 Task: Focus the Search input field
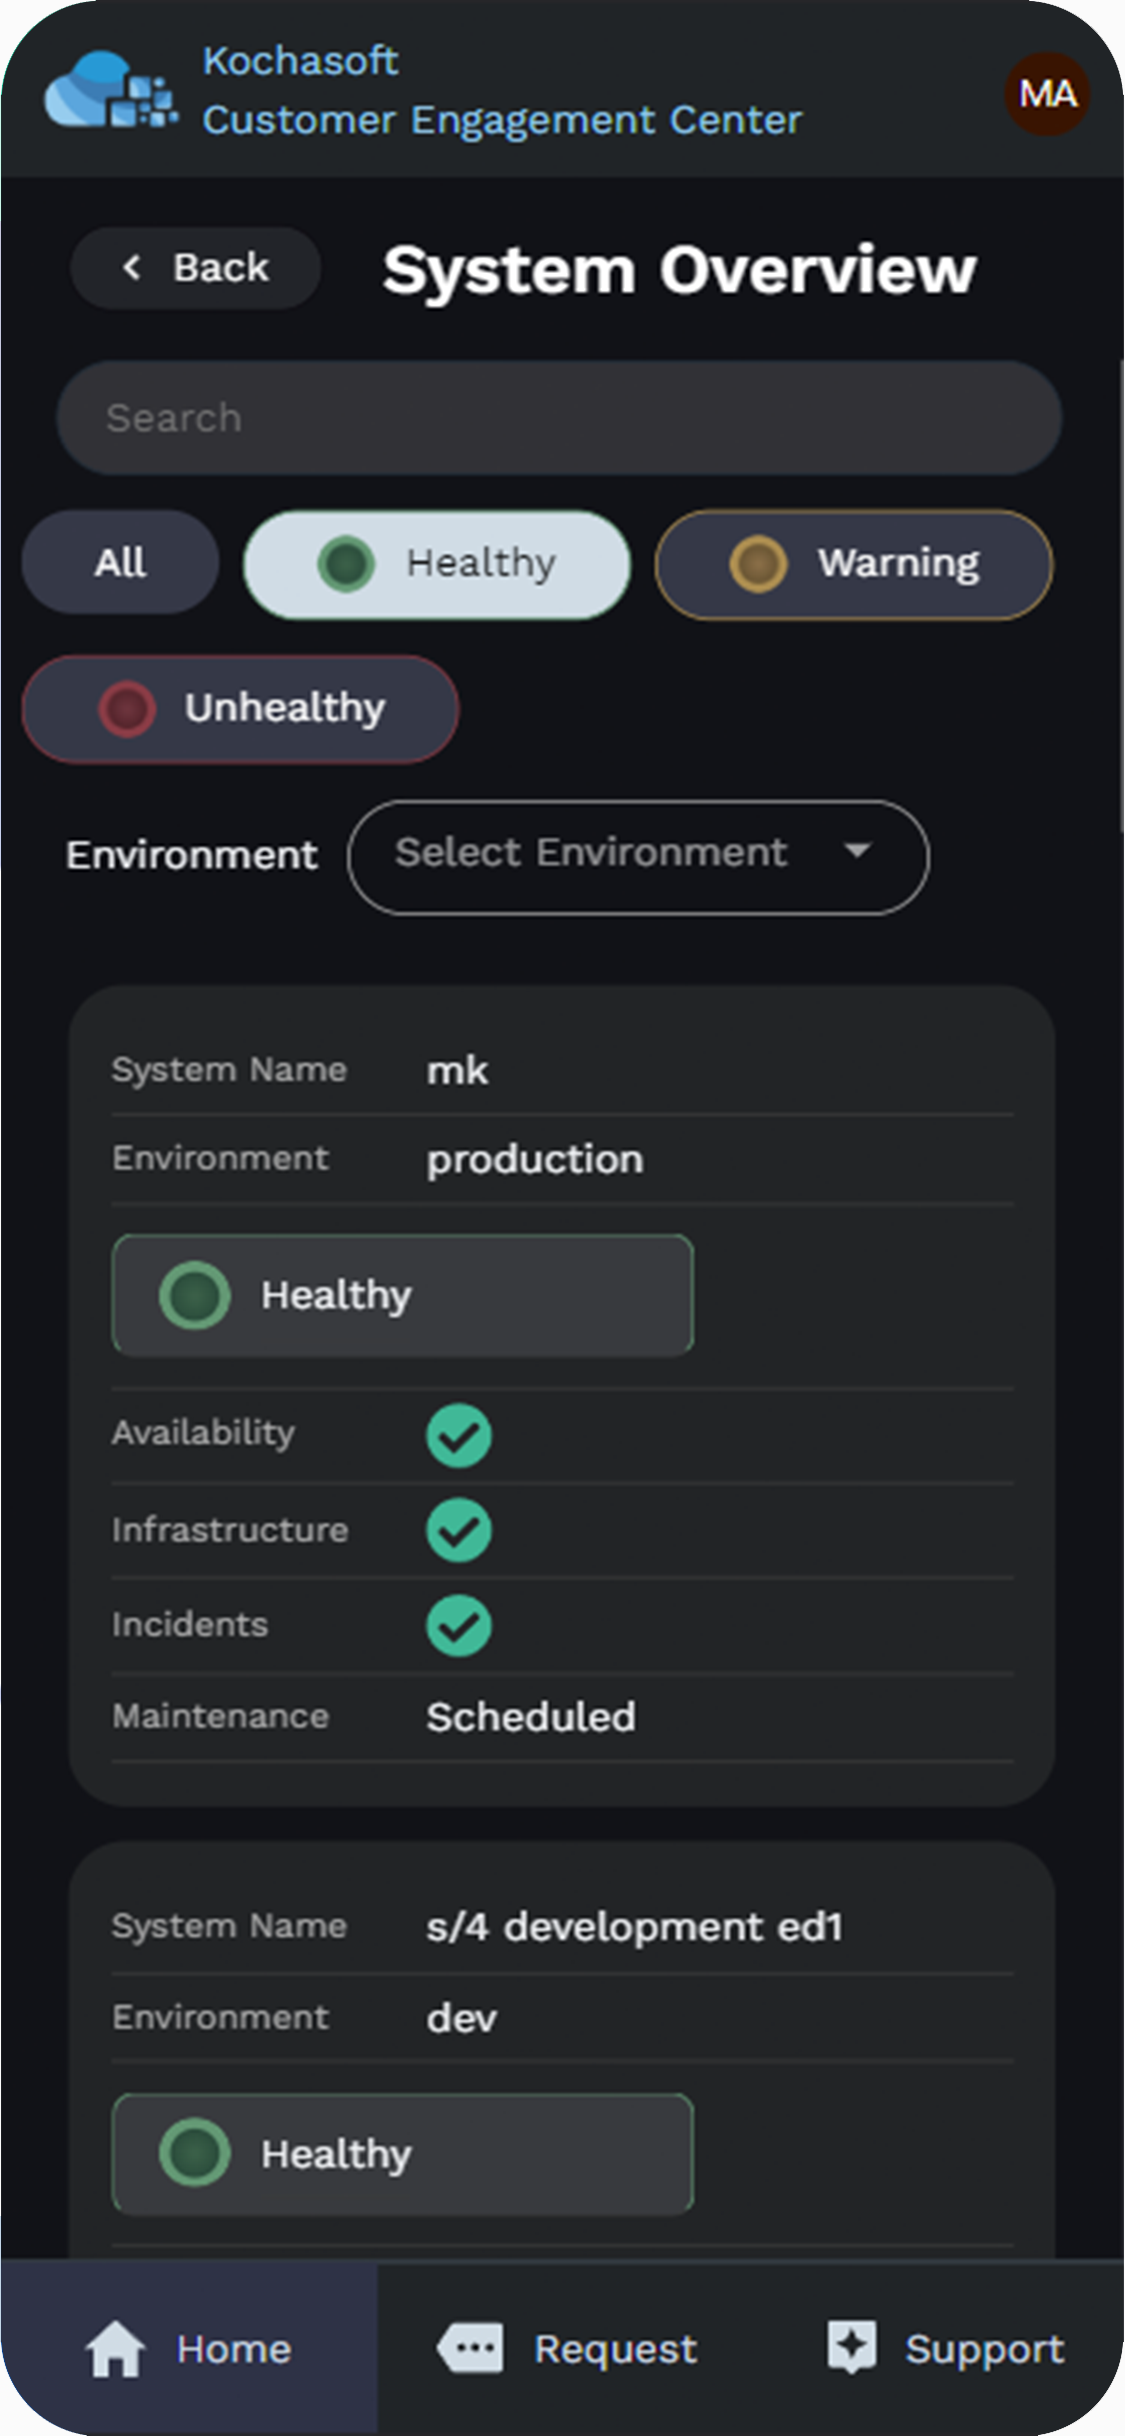pos(559,418)
